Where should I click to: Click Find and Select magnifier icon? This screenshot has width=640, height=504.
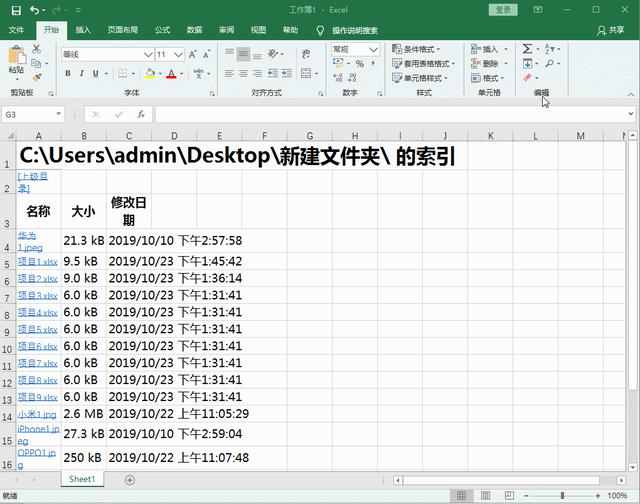click(549, 64)
